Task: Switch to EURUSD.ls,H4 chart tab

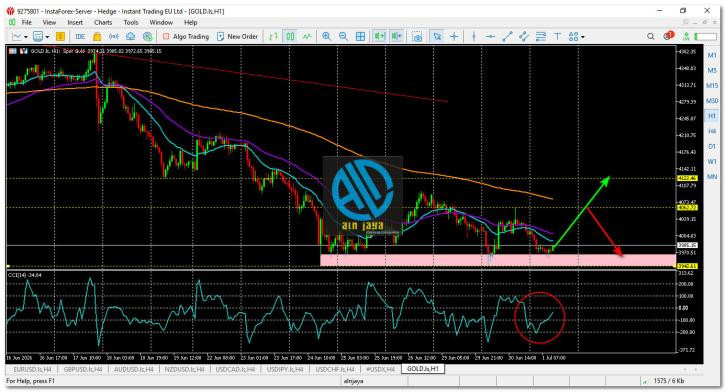Action: (32, 369)
